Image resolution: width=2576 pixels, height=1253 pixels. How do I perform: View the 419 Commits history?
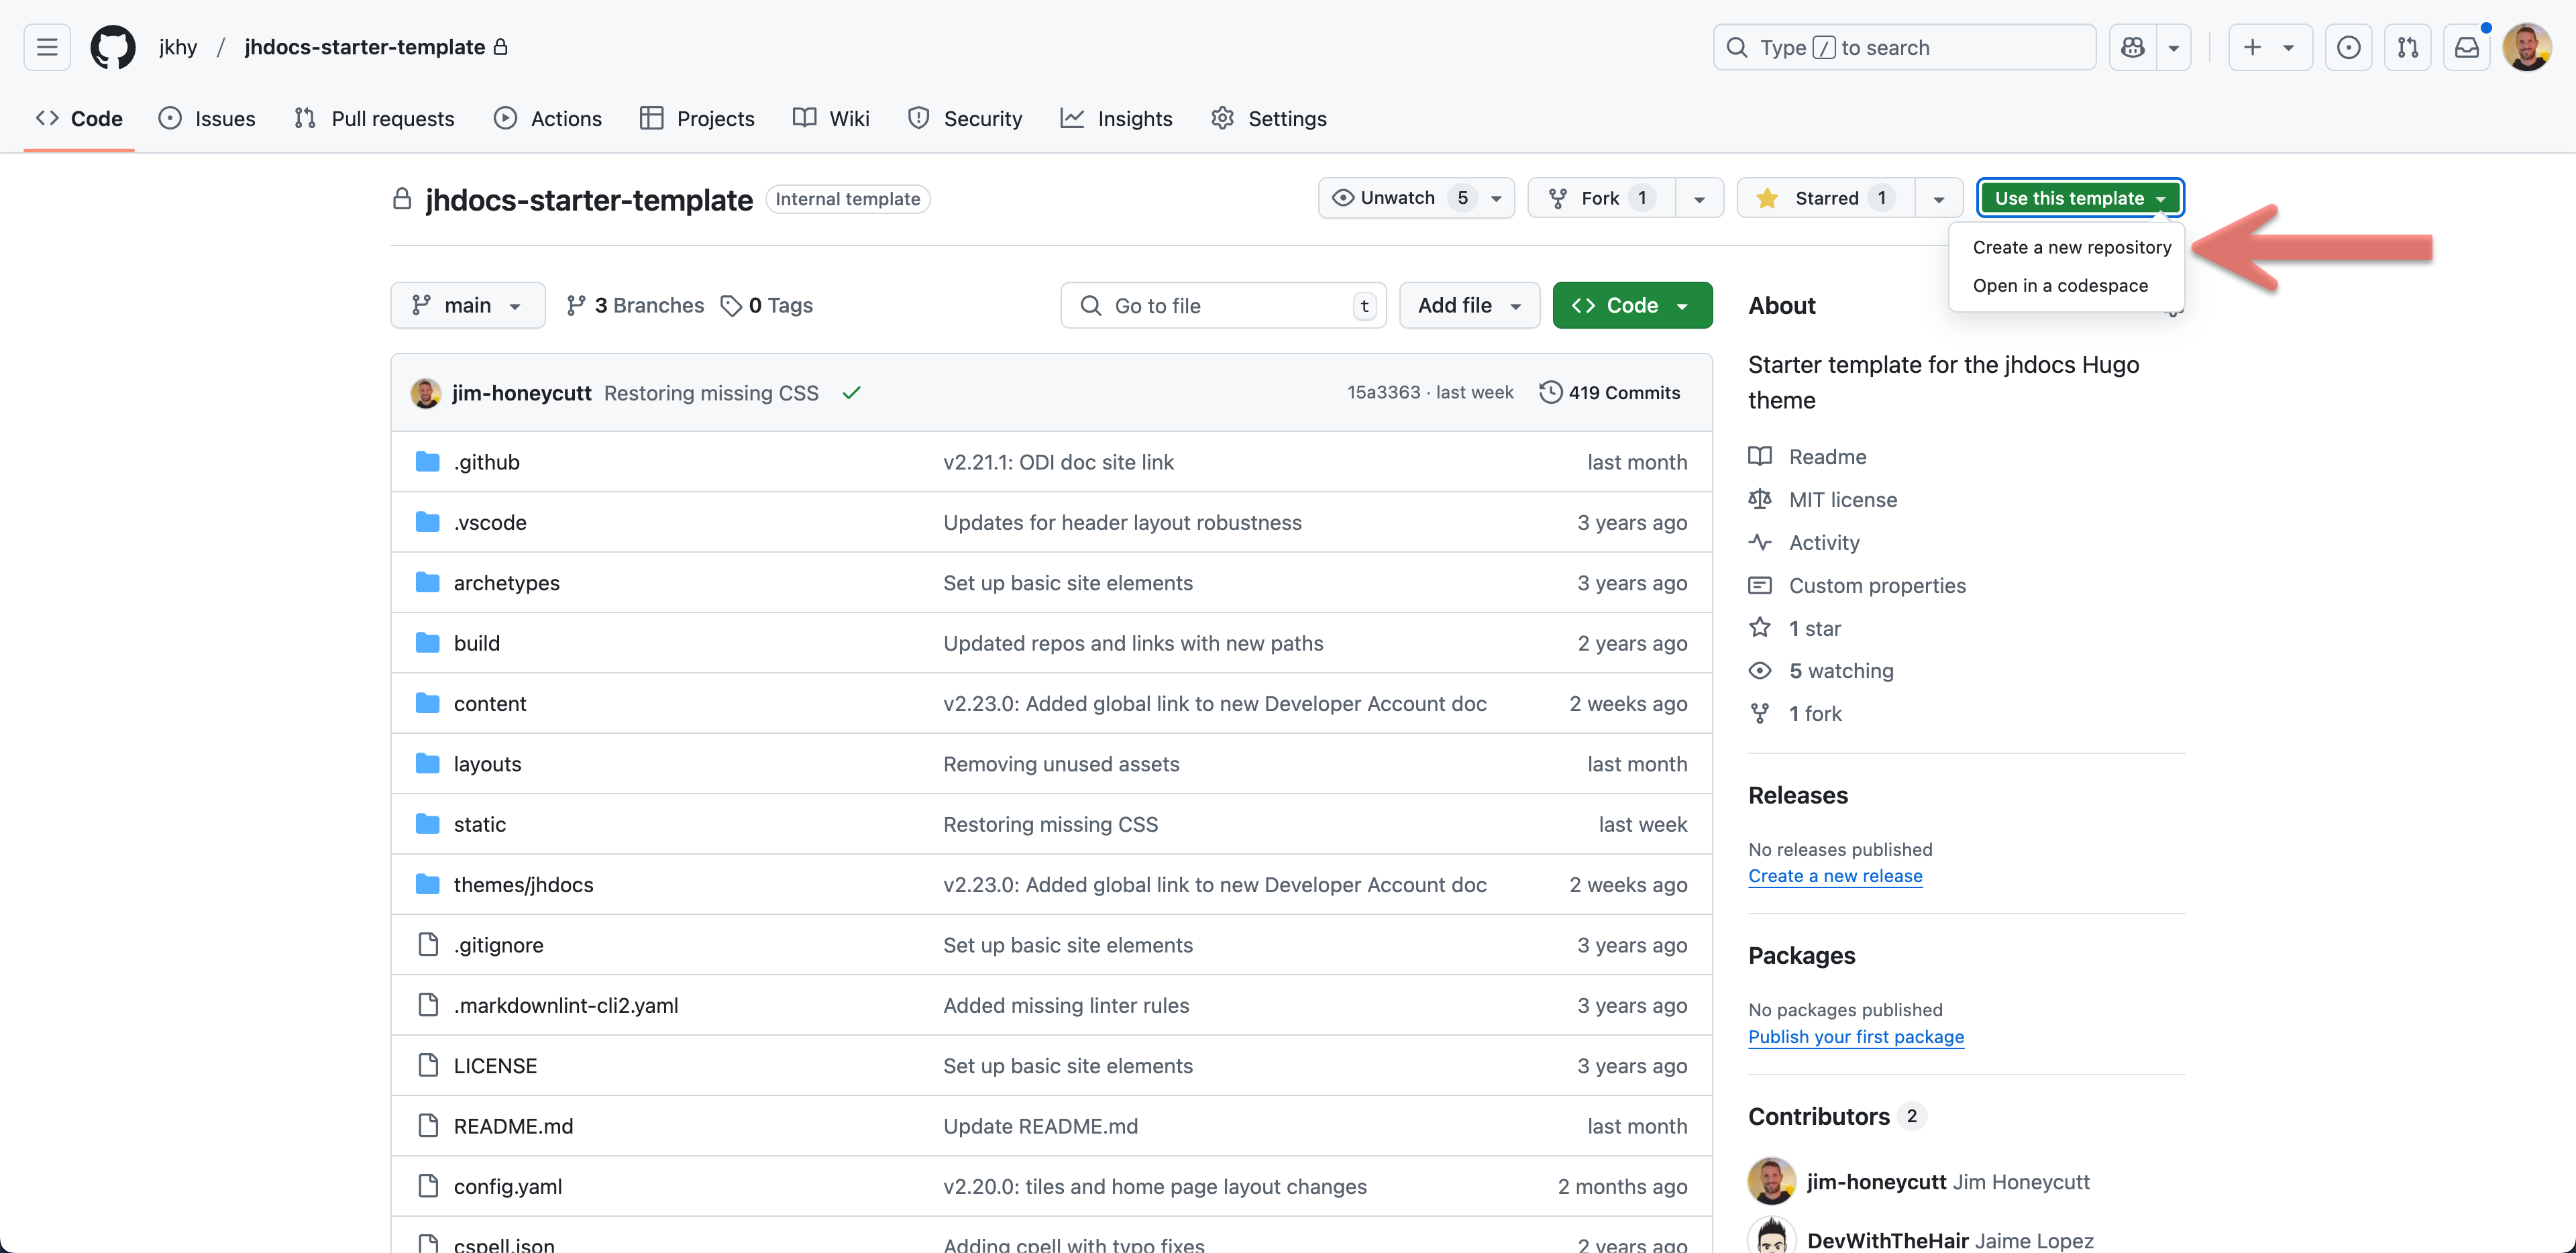1610,392
